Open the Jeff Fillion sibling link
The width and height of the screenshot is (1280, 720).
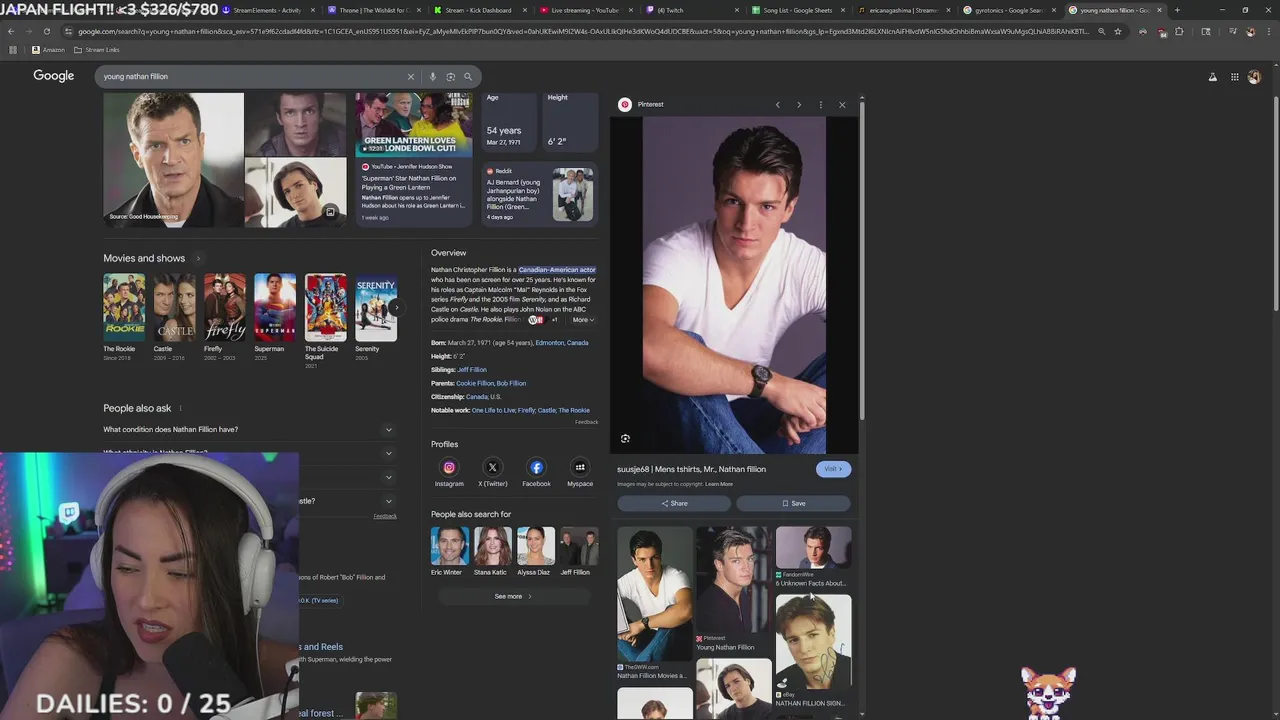pos(472,370)
